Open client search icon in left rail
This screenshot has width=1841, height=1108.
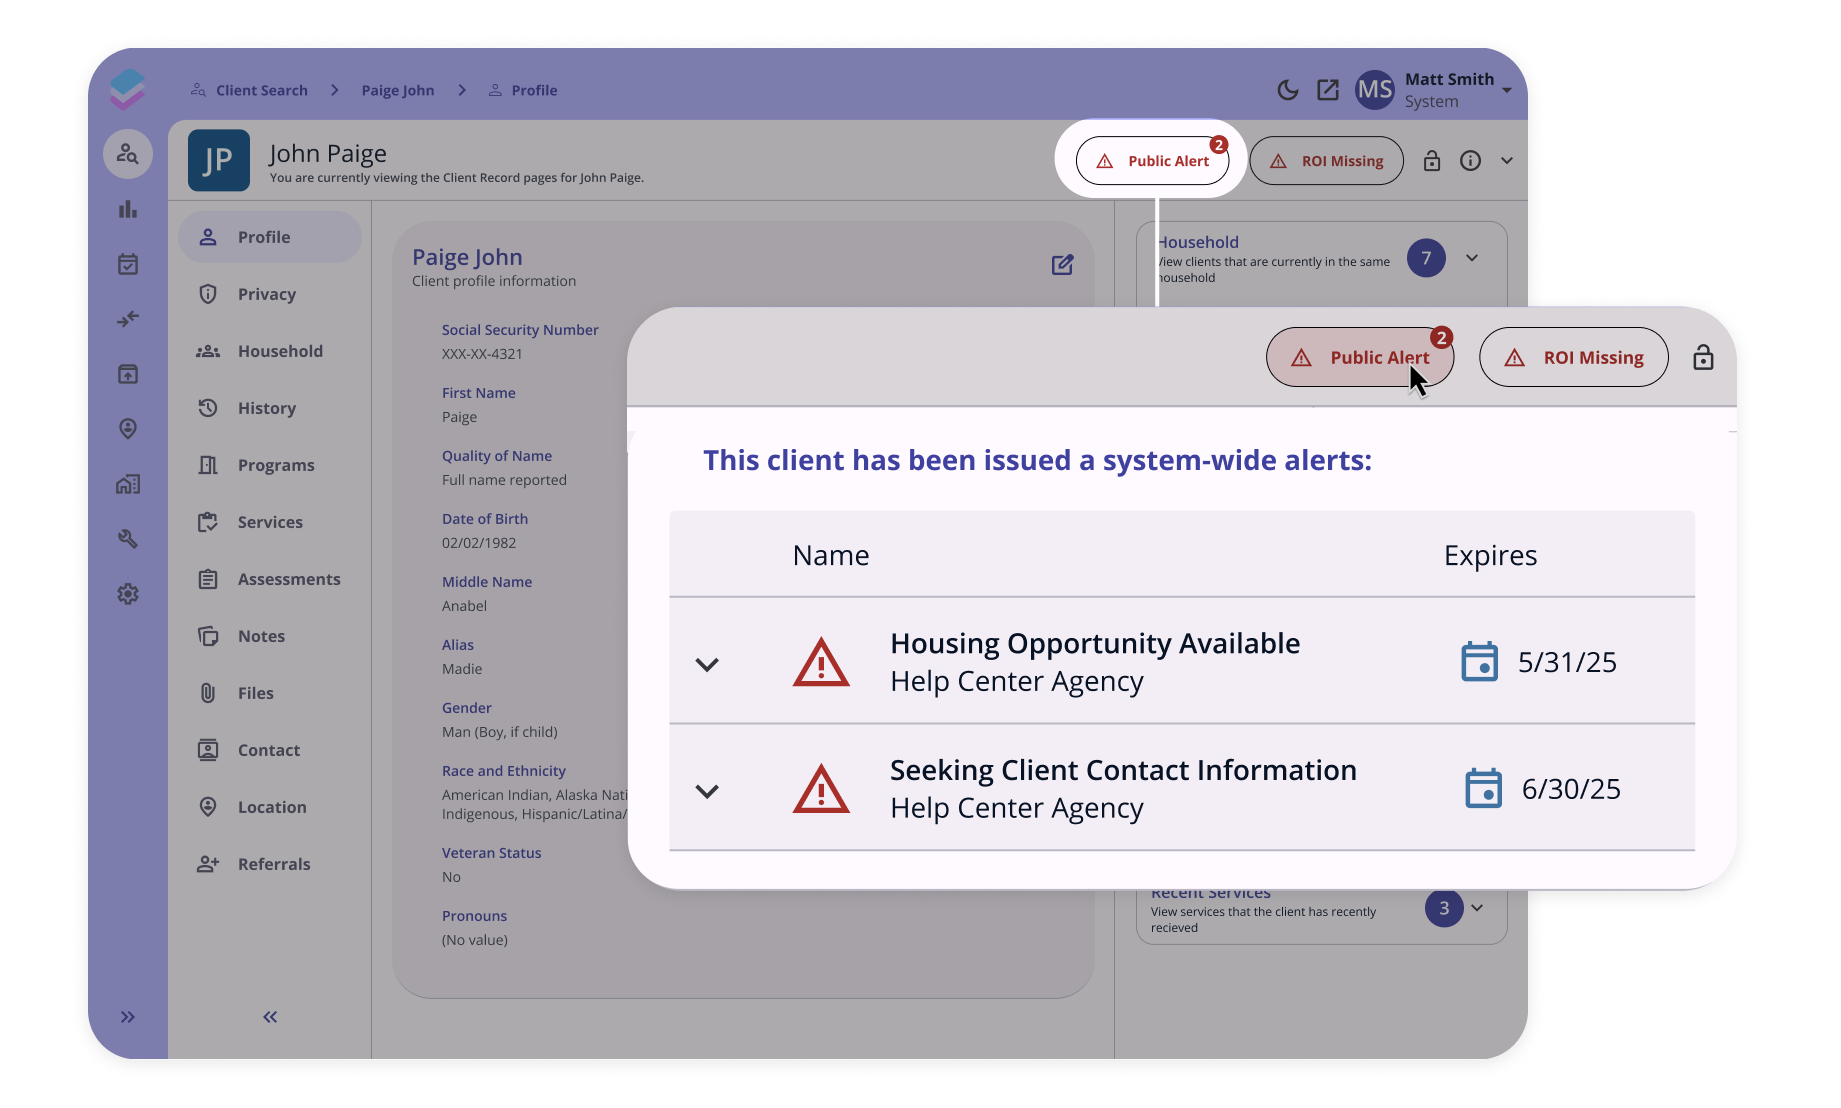[x=128, y=154]
